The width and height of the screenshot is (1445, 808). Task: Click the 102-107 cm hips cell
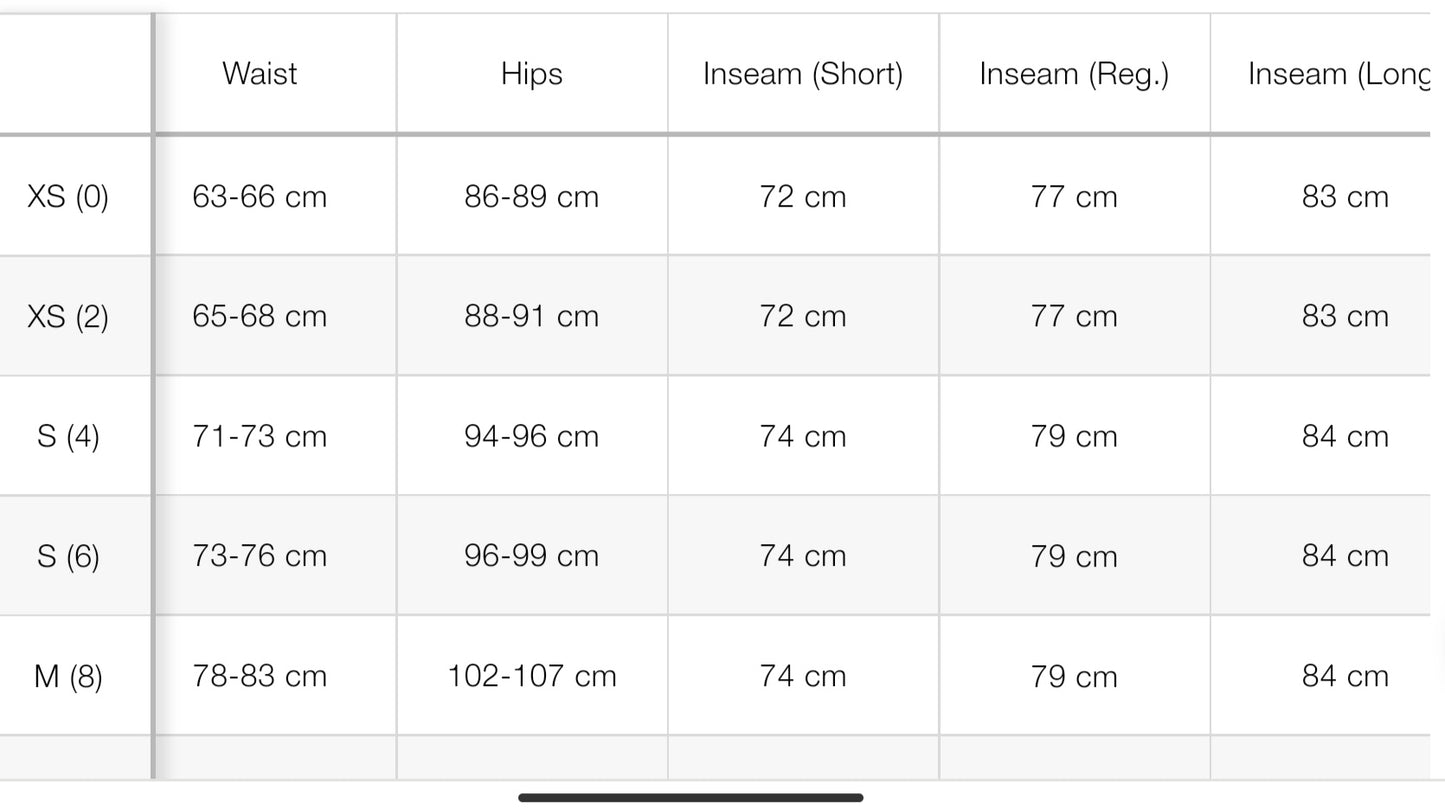point(532,676)
